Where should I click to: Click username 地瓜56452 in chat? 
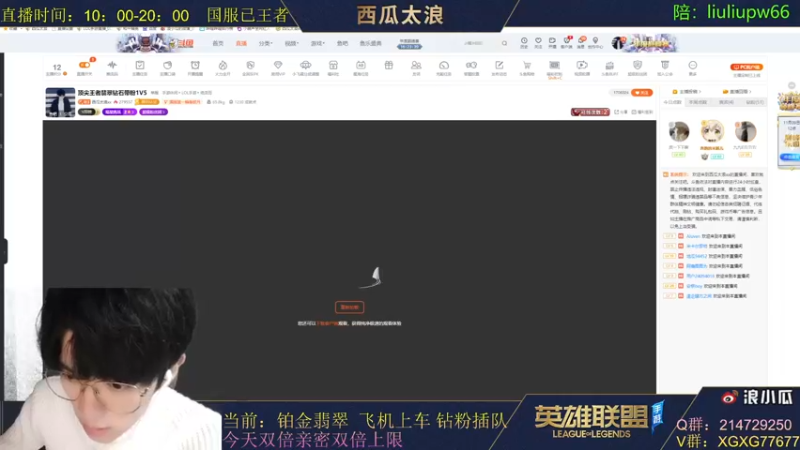[696, 256]
